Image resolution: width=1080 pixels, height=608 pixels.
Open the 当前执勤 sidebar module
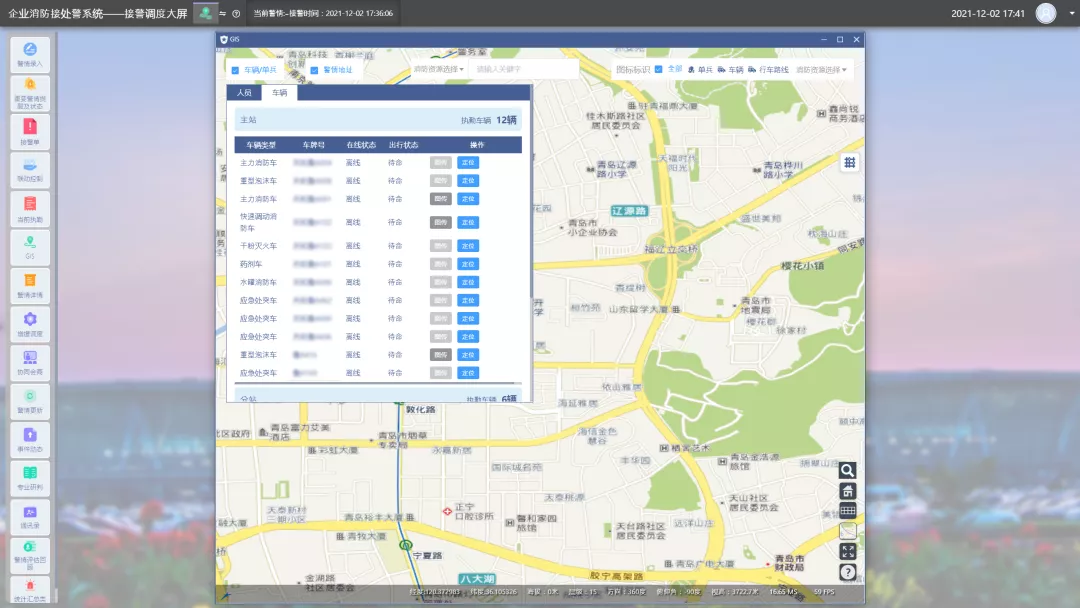pos(30,209)
